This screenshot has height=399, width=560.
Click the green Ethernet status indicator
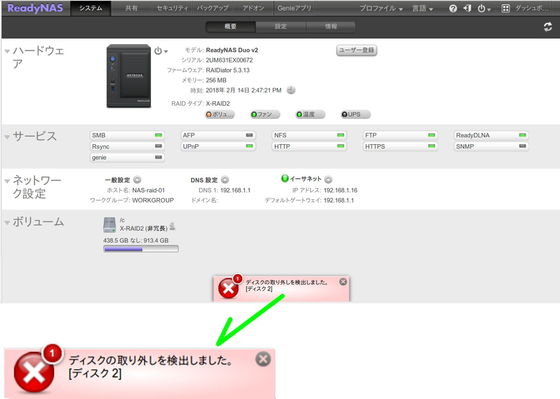click(285, 178)
